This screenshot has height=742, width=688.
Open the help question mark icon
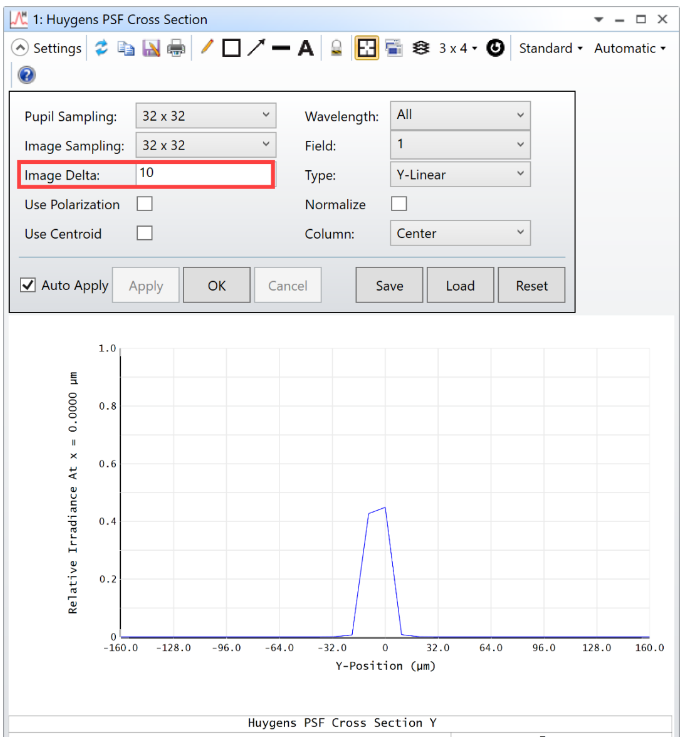pyautogui.click(x=27, y=75)
